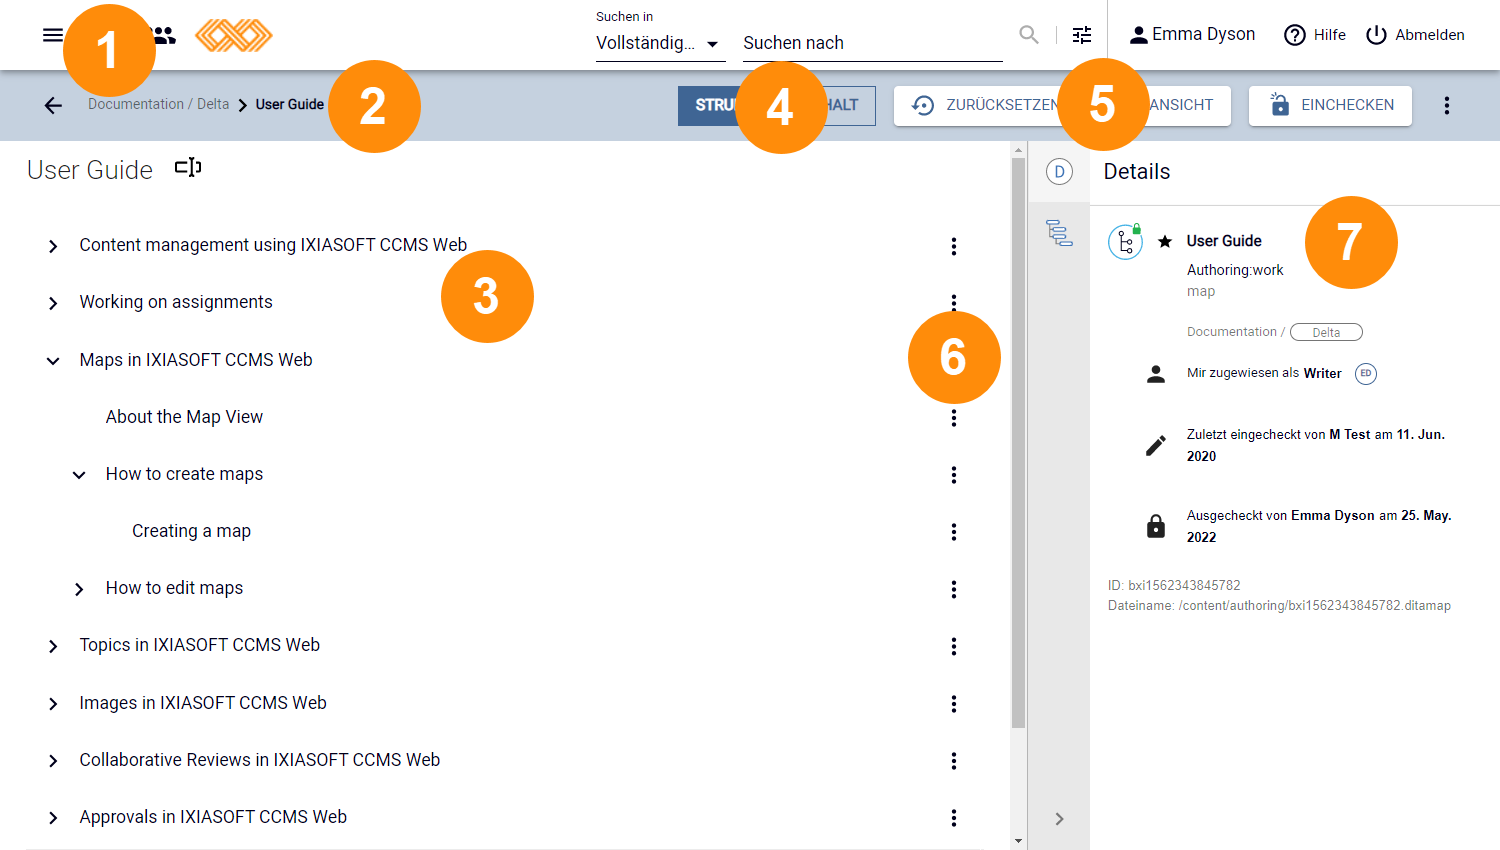This screenshot has width=1500, height=850.
Task: Open options menu for Topics row
Action: (x=954, y=646)
